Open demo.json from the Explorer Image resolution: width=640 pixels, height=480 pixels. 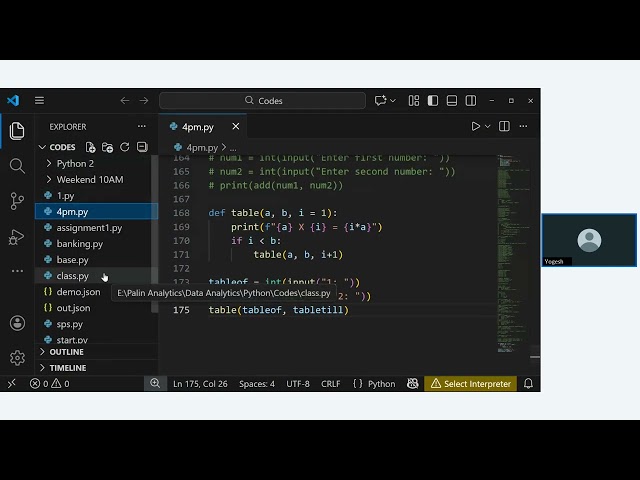[72, 292]
